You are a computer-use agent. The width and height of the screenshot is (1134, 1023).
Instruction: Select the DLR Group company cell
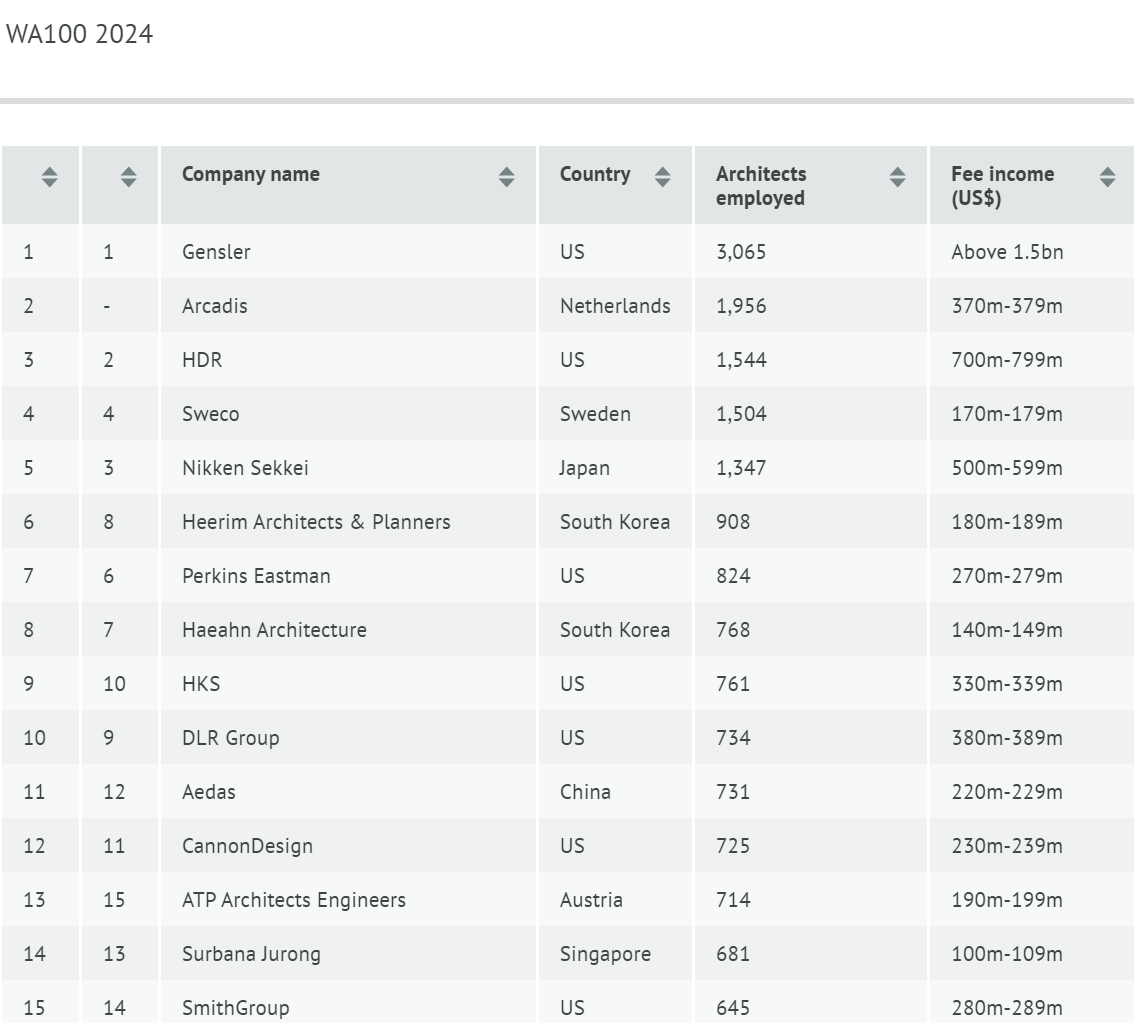pos(349,737)
